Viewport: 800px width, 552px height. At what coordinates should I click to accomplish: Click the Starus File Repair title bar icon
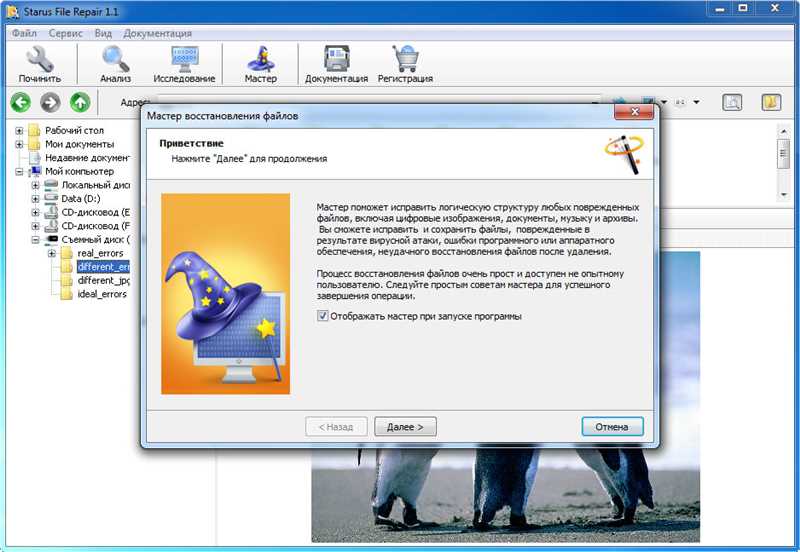click(13, 11)
